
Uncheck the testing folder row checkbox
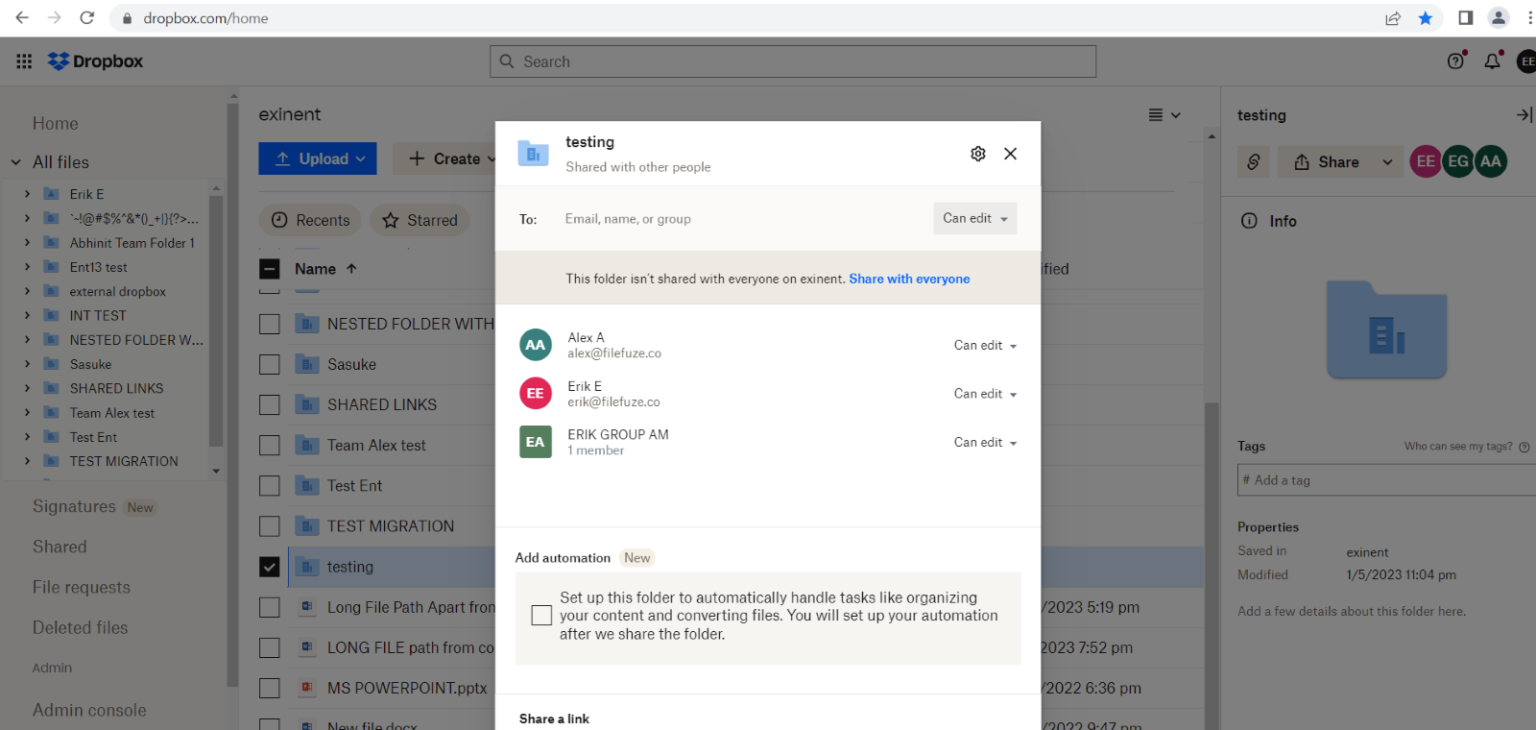[x=269, y=566]
